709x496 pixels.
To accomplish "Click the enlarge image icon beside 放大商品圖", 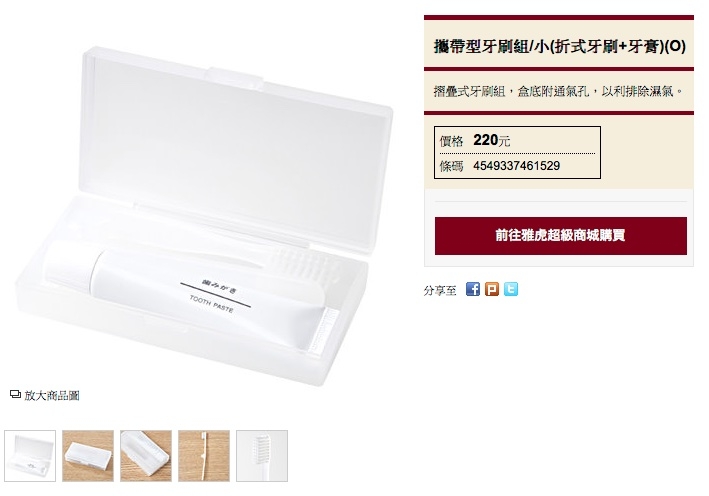I will pos(15,395).
